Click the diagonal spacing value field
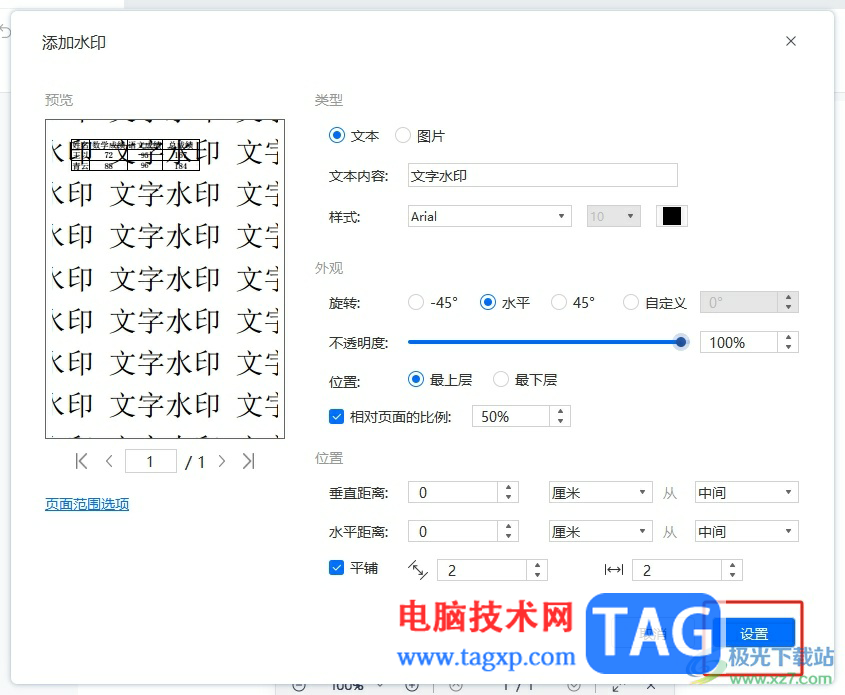The width and height of the screenshot is (845, 695). [482, 570]
